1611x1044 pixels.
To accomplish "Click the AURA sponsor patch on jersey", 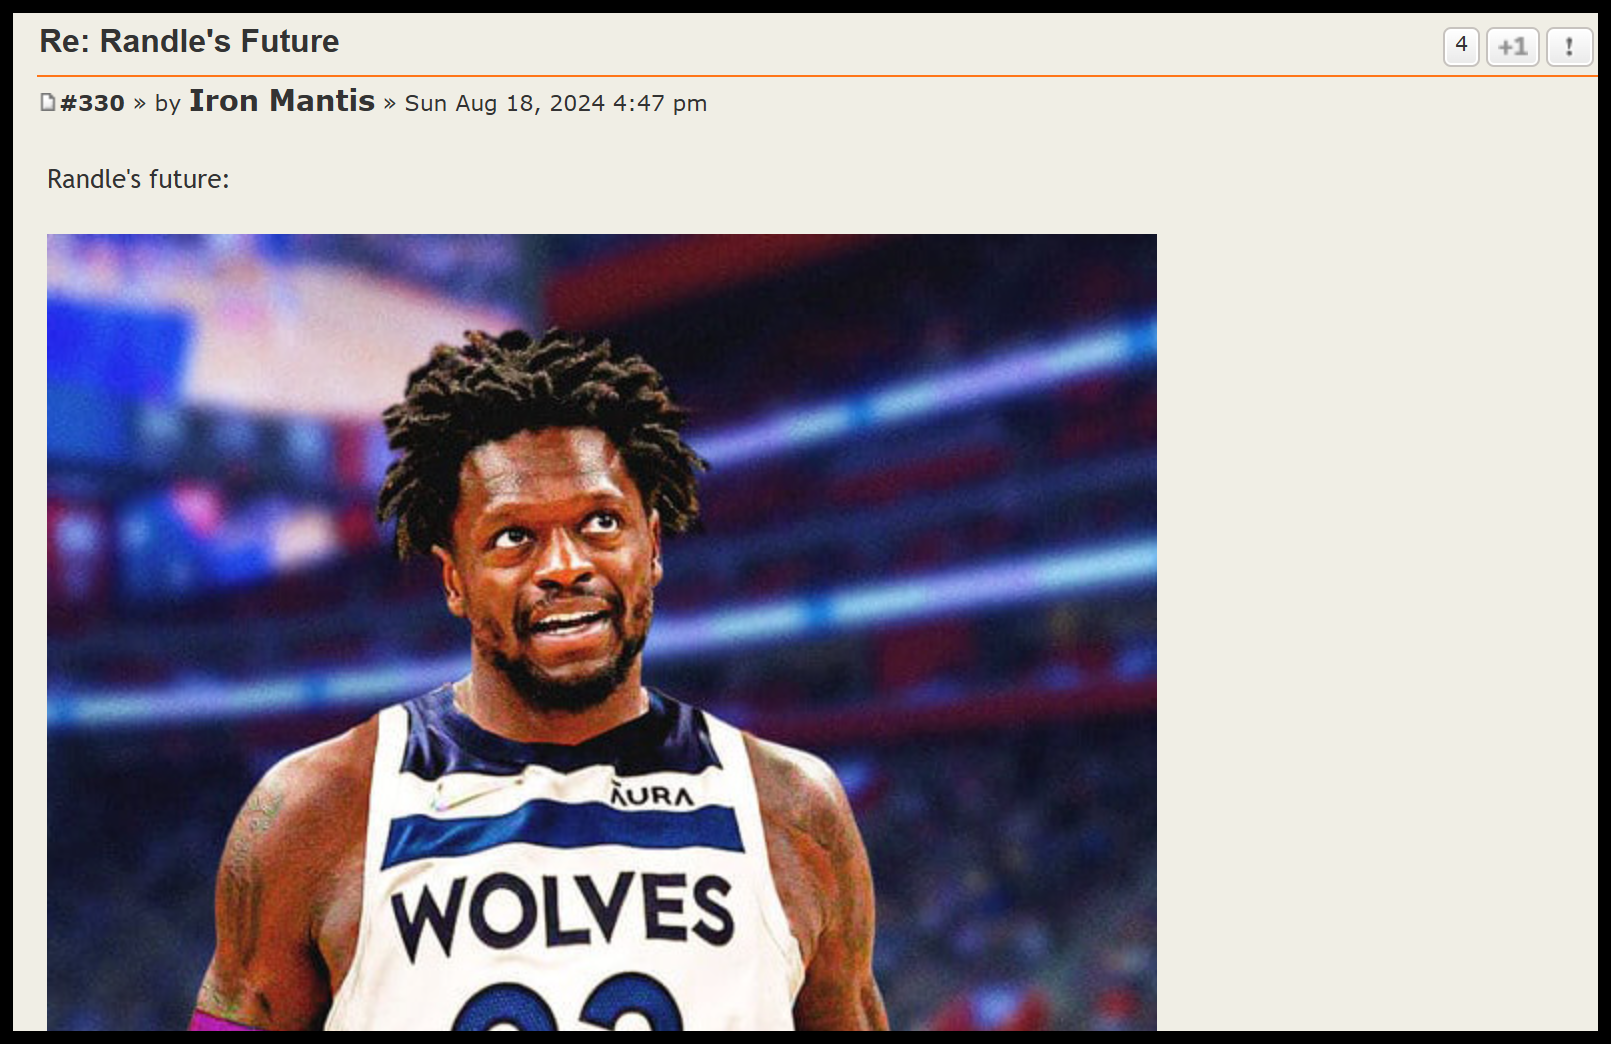I will (x=652, y=795).
